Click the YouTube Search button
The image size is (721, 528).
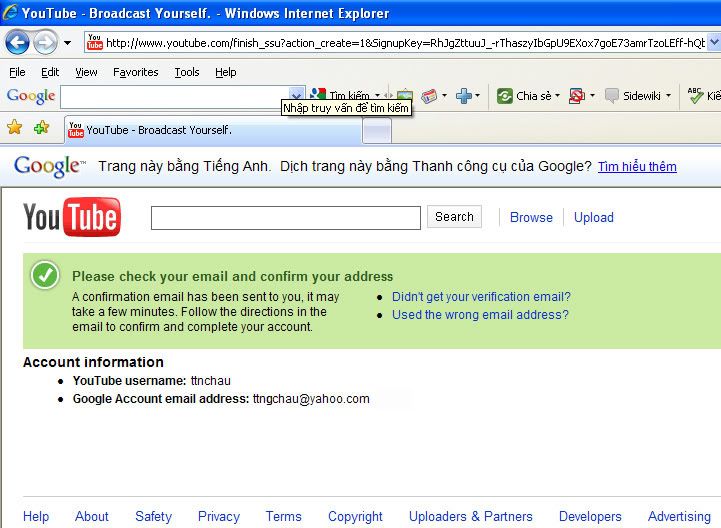click(454, 217)
